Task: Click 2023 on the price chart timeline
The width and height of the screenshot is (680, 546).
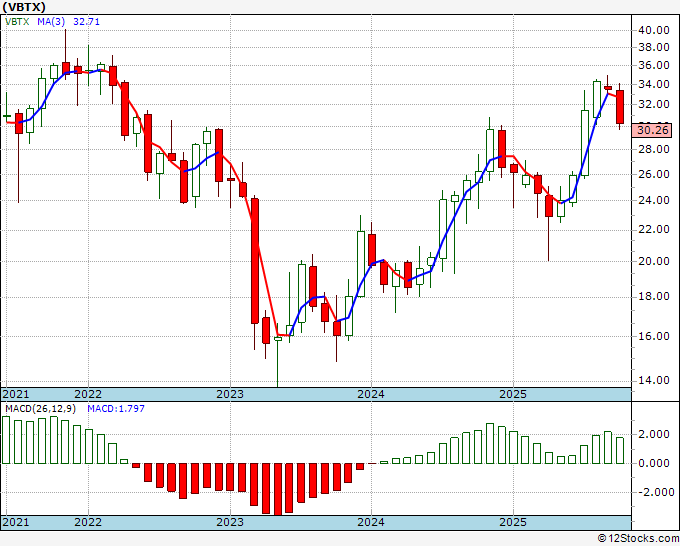Action: [230, 394]
